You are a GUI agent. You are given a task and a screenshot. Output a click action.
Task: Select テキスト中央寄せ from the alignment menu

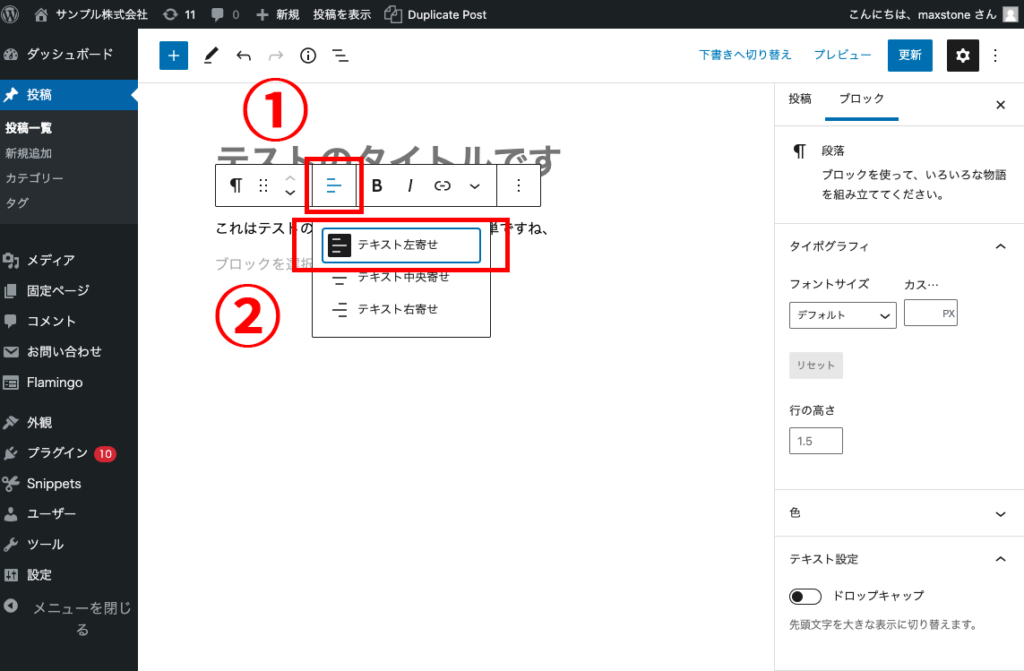point(400,277)
